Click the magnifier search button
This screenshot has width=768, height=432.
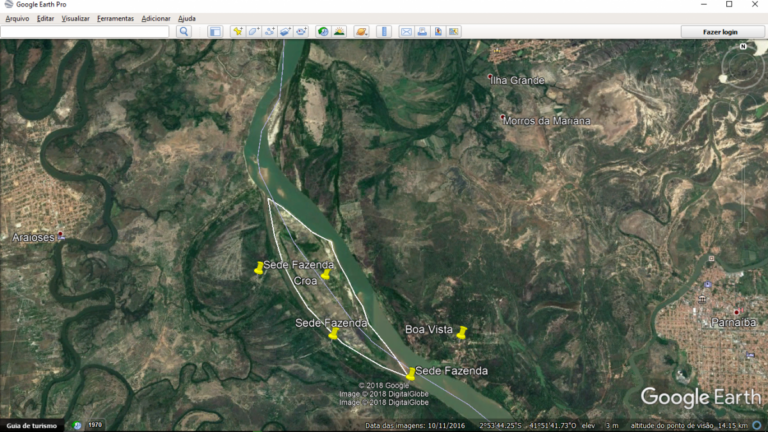(x=184, y=32)
